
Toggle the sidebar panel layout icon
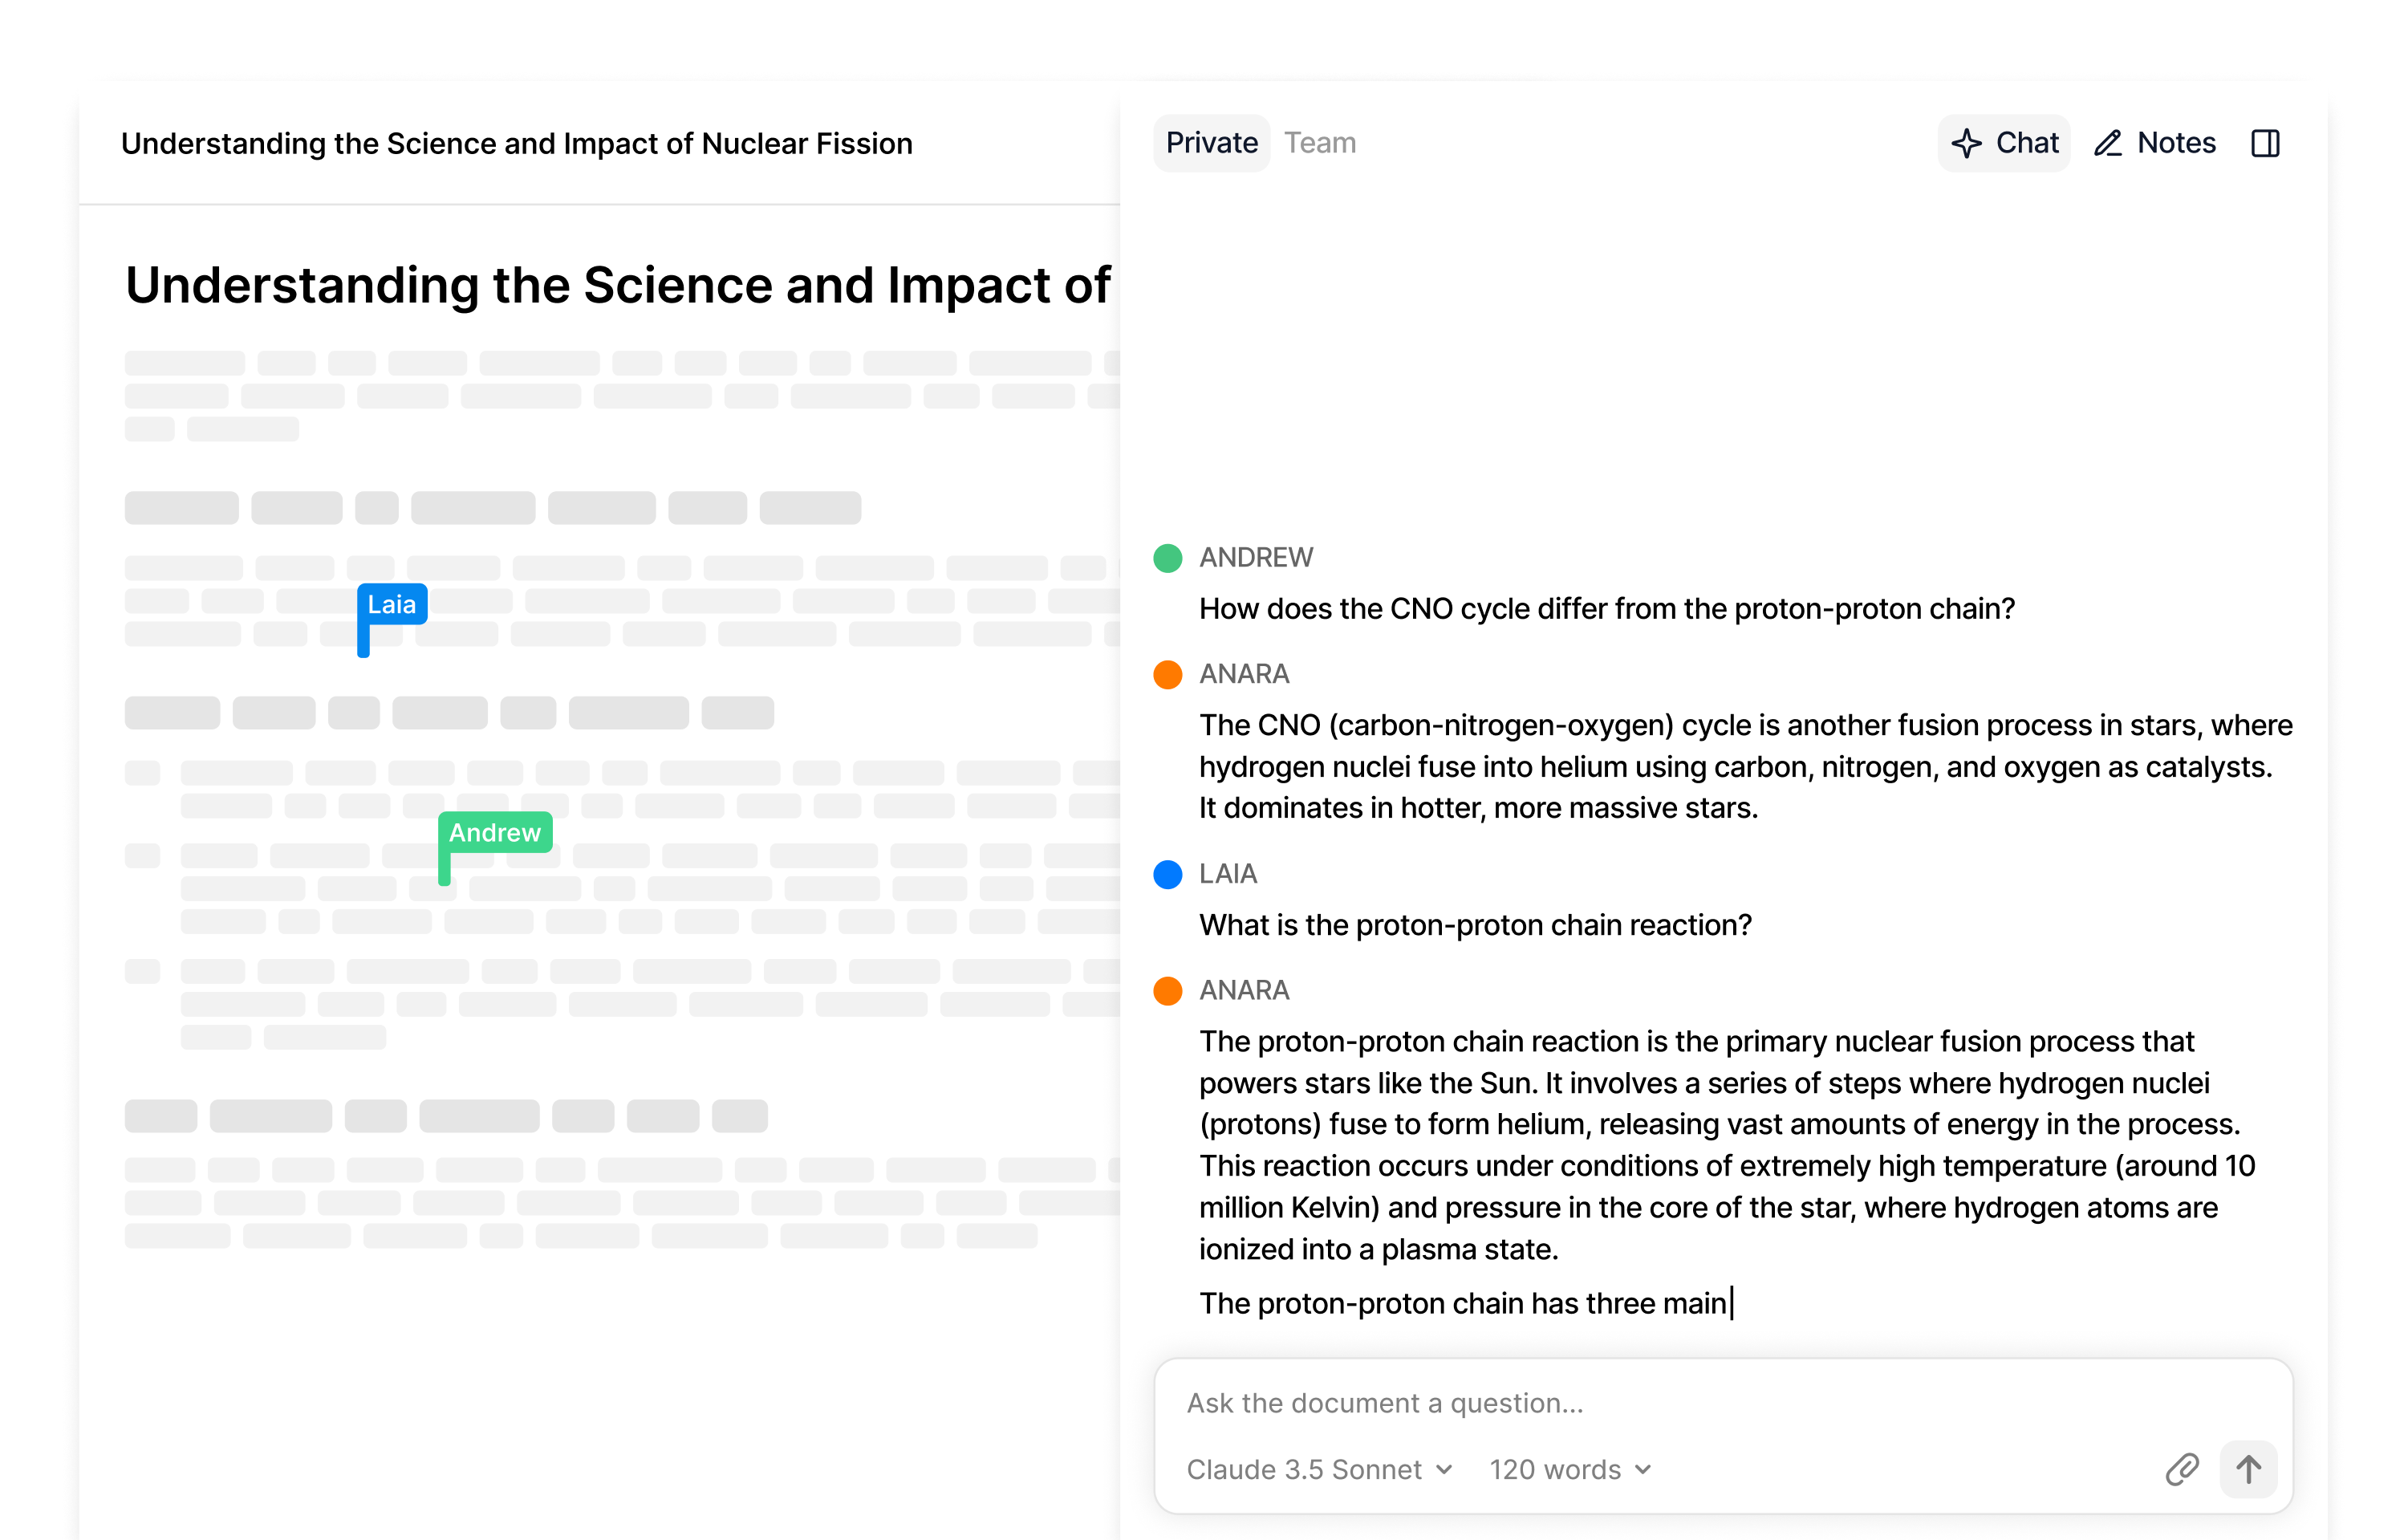2265,144
